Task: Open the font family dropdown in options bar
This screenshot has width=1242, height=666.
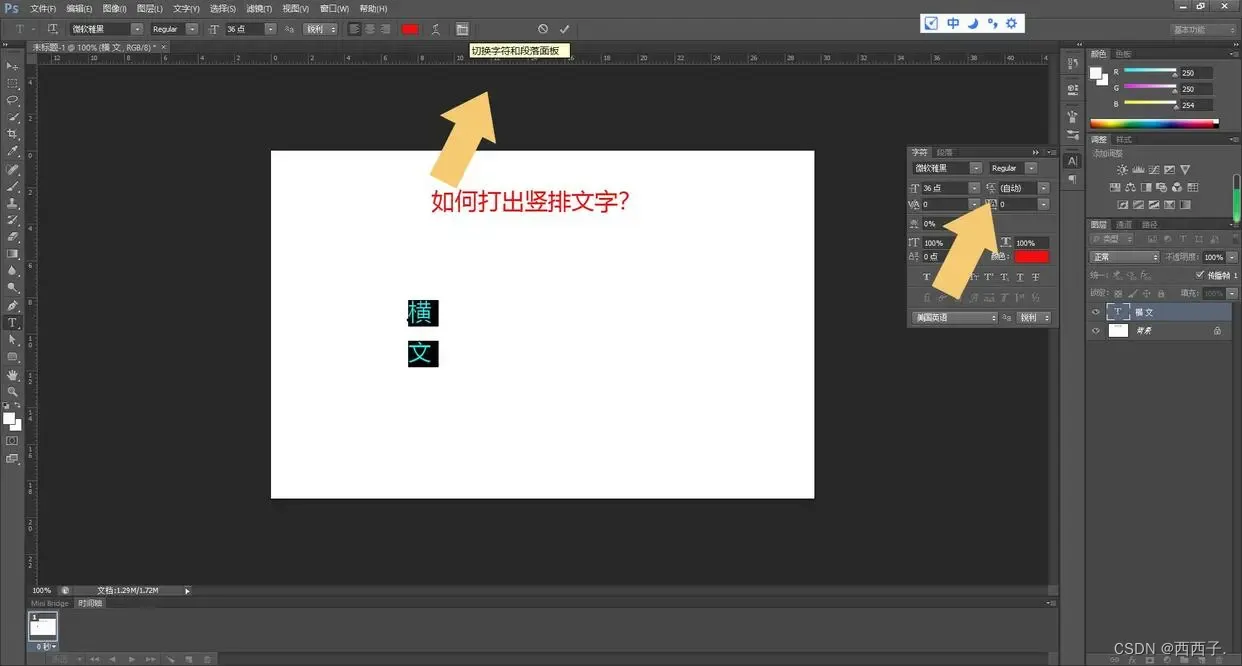Action: point(137,29)
